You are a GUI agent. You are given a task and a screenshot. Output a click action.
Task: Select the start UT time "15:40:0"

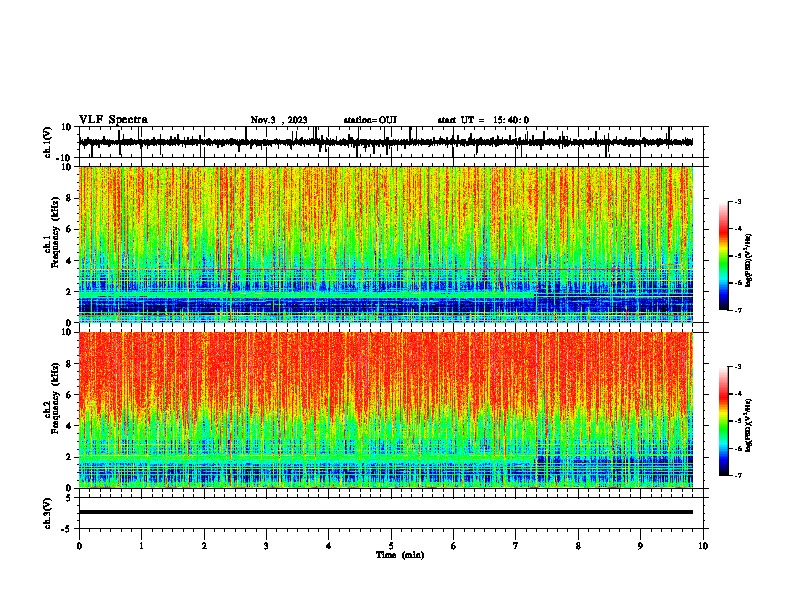coord(511,120)
